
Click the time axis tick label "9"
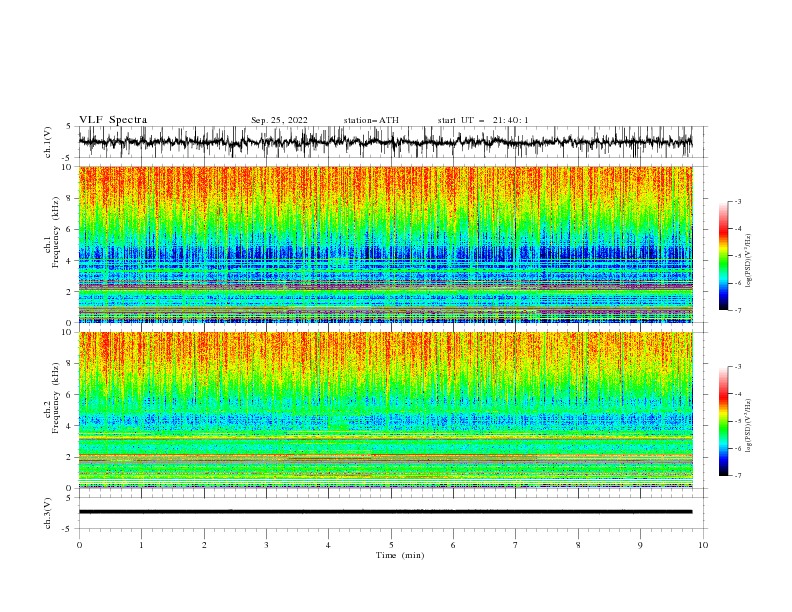640,545
